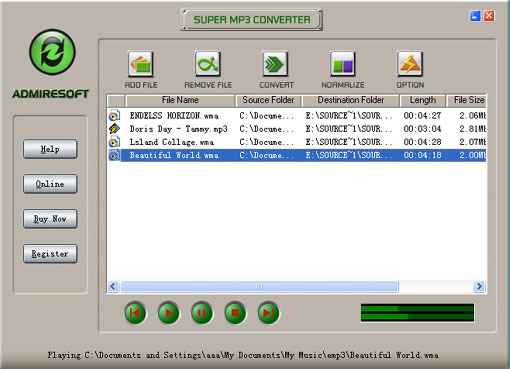The height and width of the screenshot is (369, 510).
Task: Skip to next track button
Action: pos(268,313)
